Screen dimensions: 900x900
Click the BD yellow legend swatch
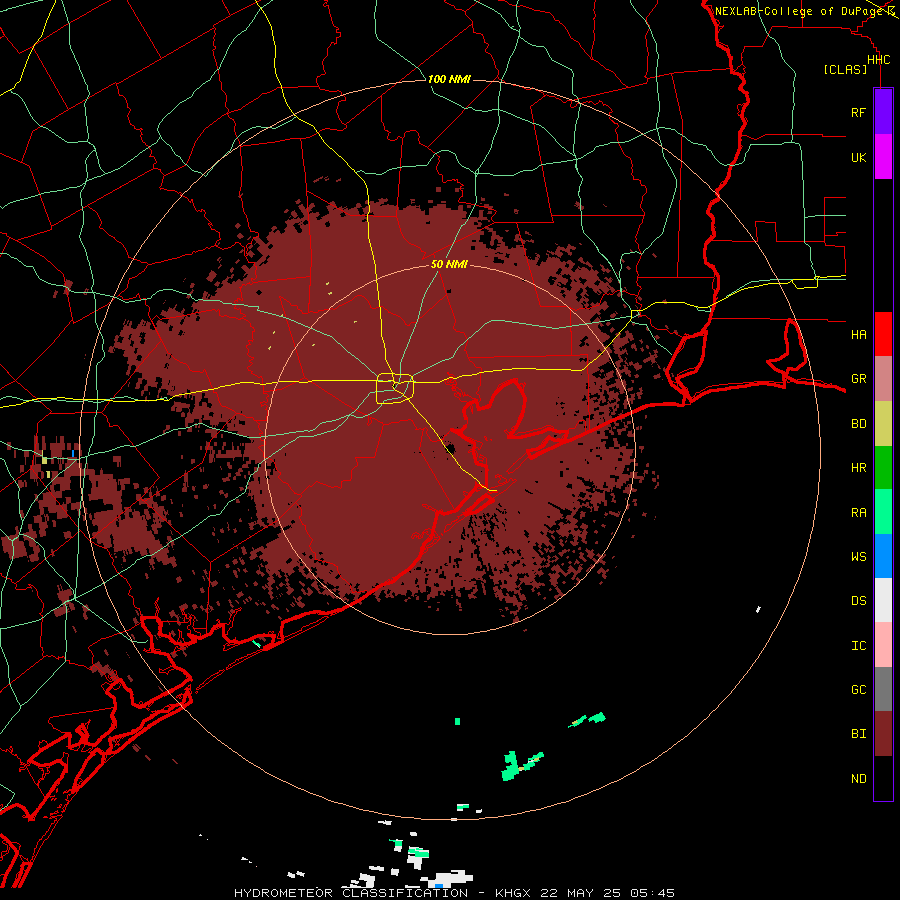[883, 424]
